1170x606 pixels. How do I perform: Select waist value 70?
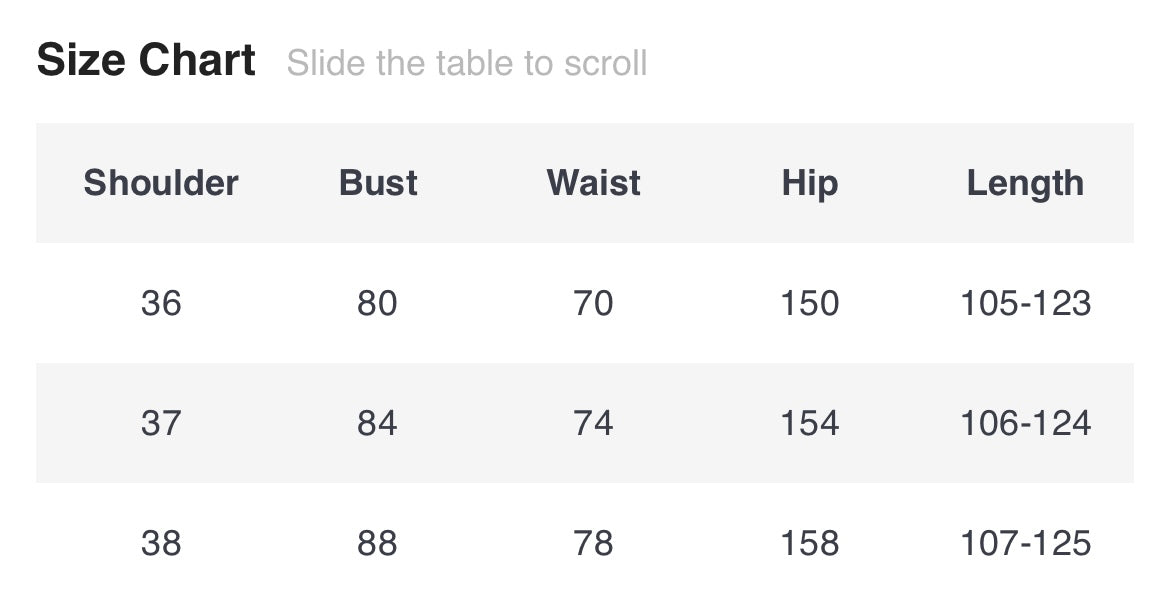(x=593, y=303)
